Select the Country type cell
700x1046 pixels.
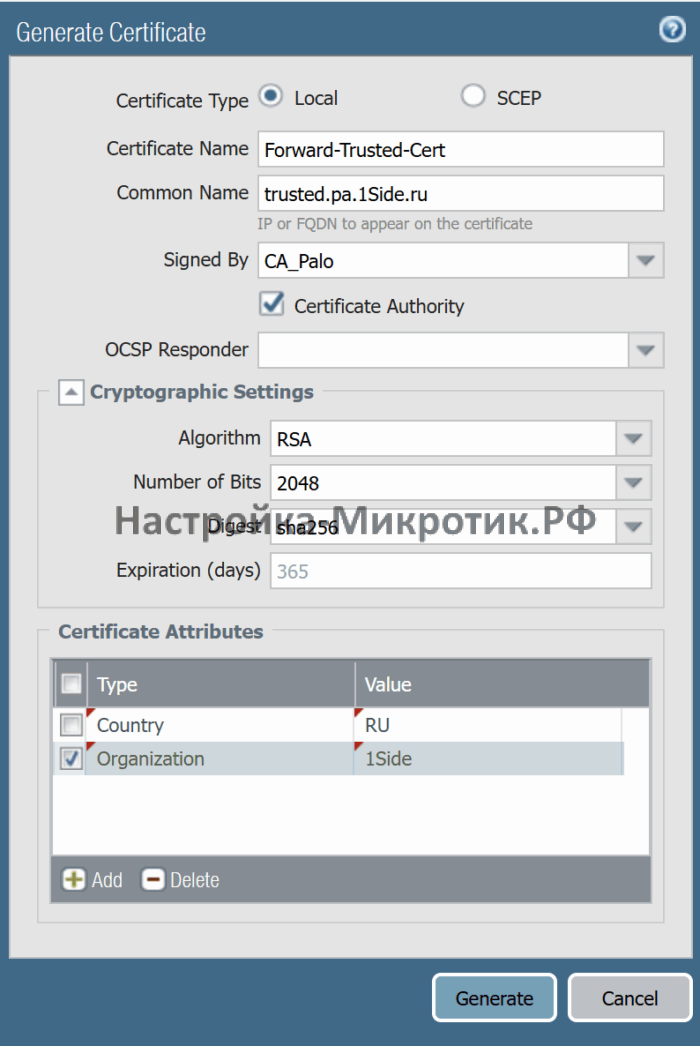220,725
